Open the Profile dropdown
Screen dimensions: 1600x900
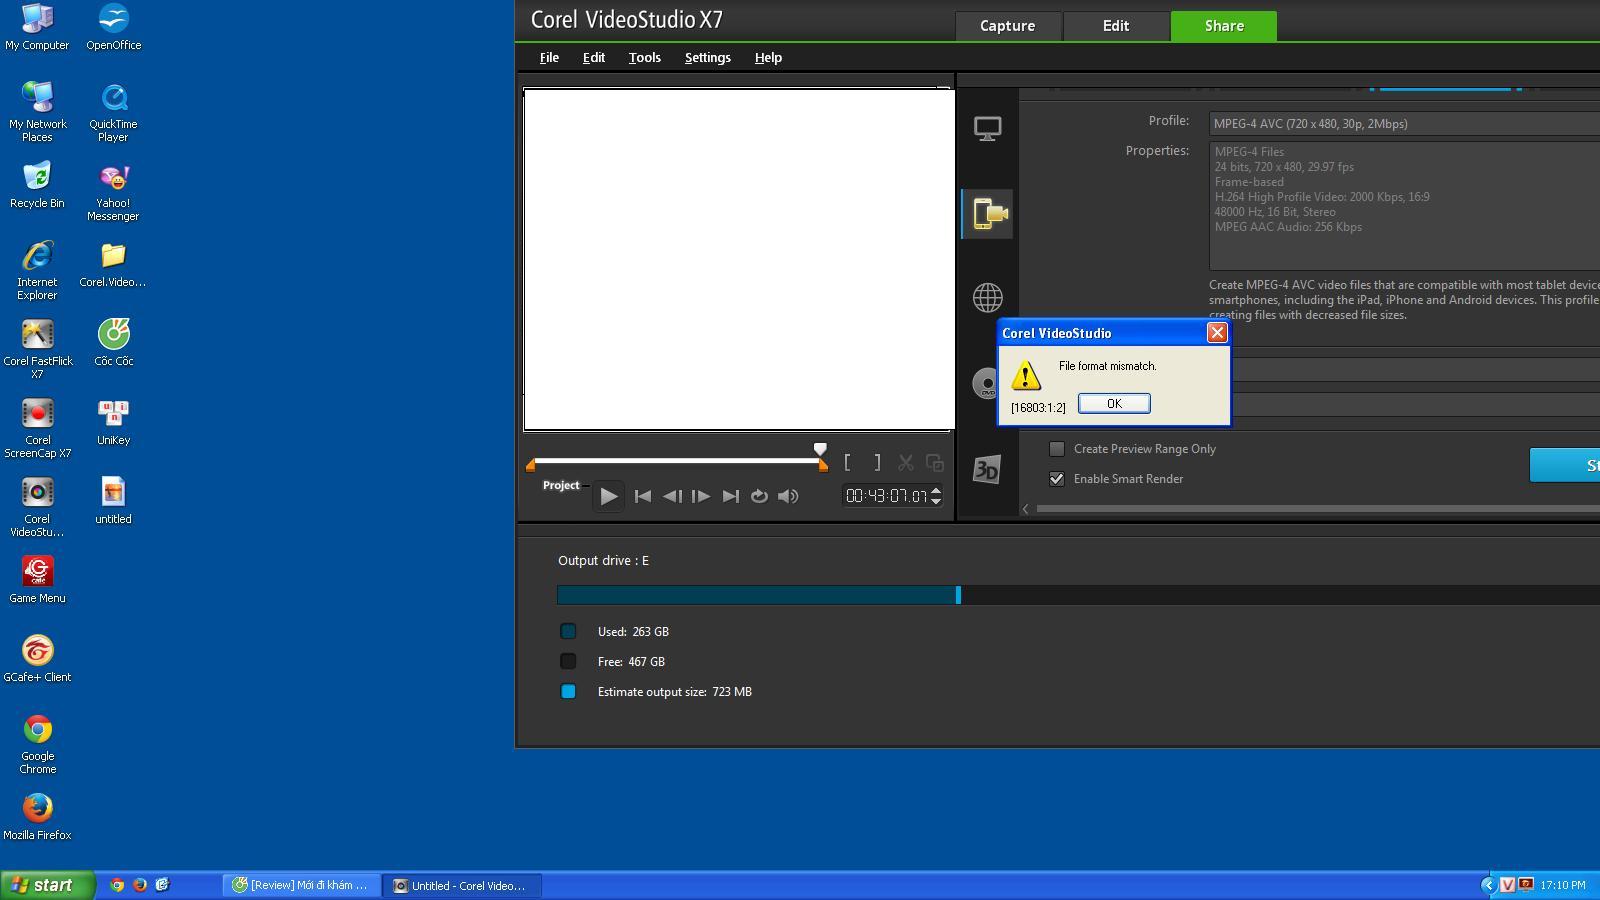coord(1404,124)
